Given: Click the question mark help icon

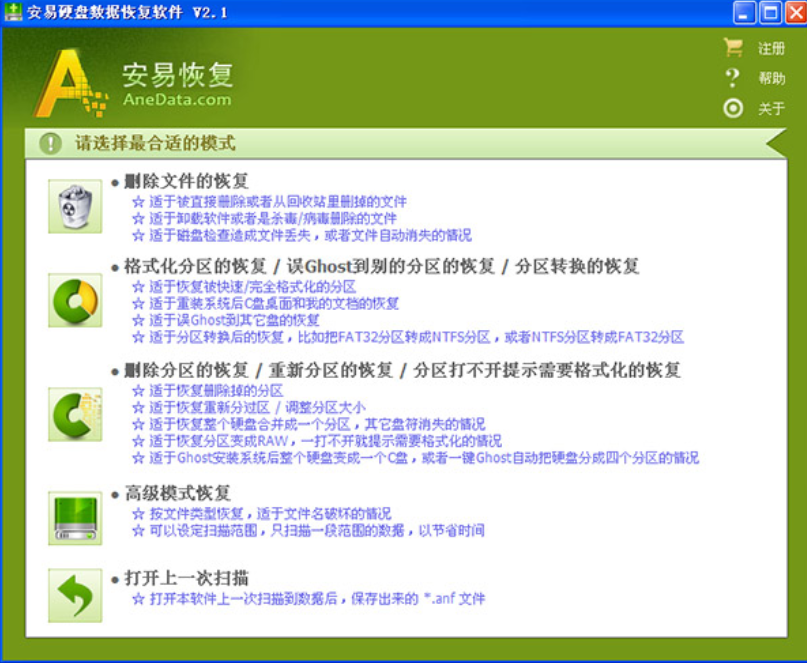Looking at the screenshot, I should point(732,78).
